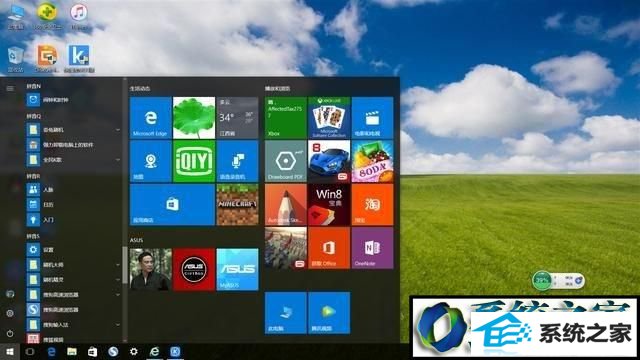Image resolution: width=640 pixels, height=360 pixels.
Task: Open Settings entry in the app list
Action: [73, 249]
